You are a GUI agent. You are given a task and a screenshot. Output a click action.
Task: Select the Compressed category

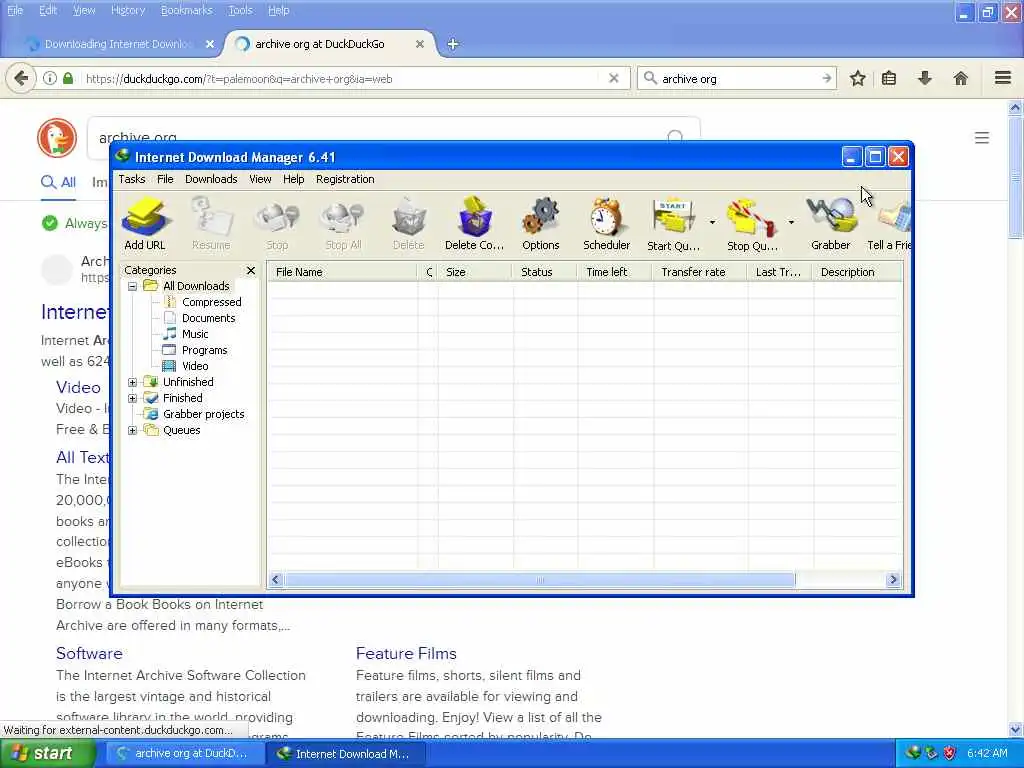tap(212, 302)
